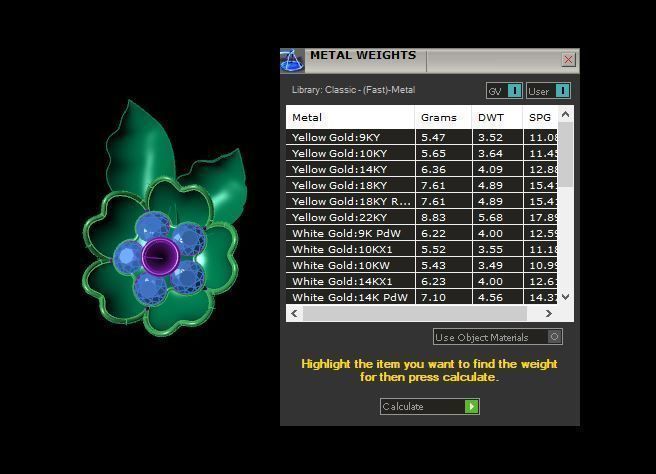
Task: Click the Calculate button
Action: (x=430, y=406)
